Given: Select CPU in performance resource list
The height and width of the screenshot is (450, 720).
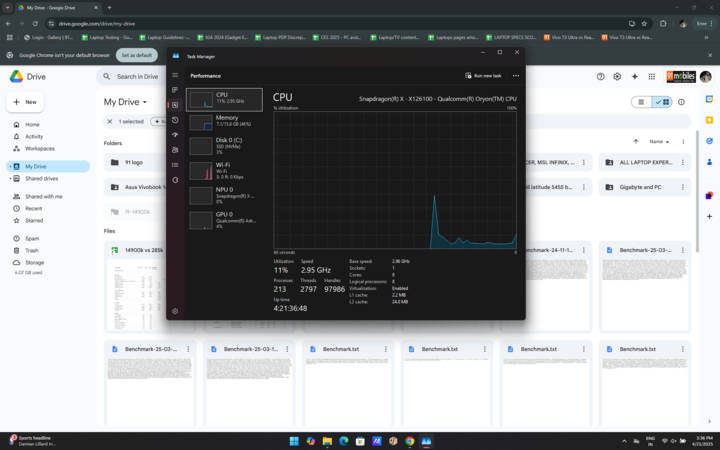Looking at the screenshot, I should 225,100.
